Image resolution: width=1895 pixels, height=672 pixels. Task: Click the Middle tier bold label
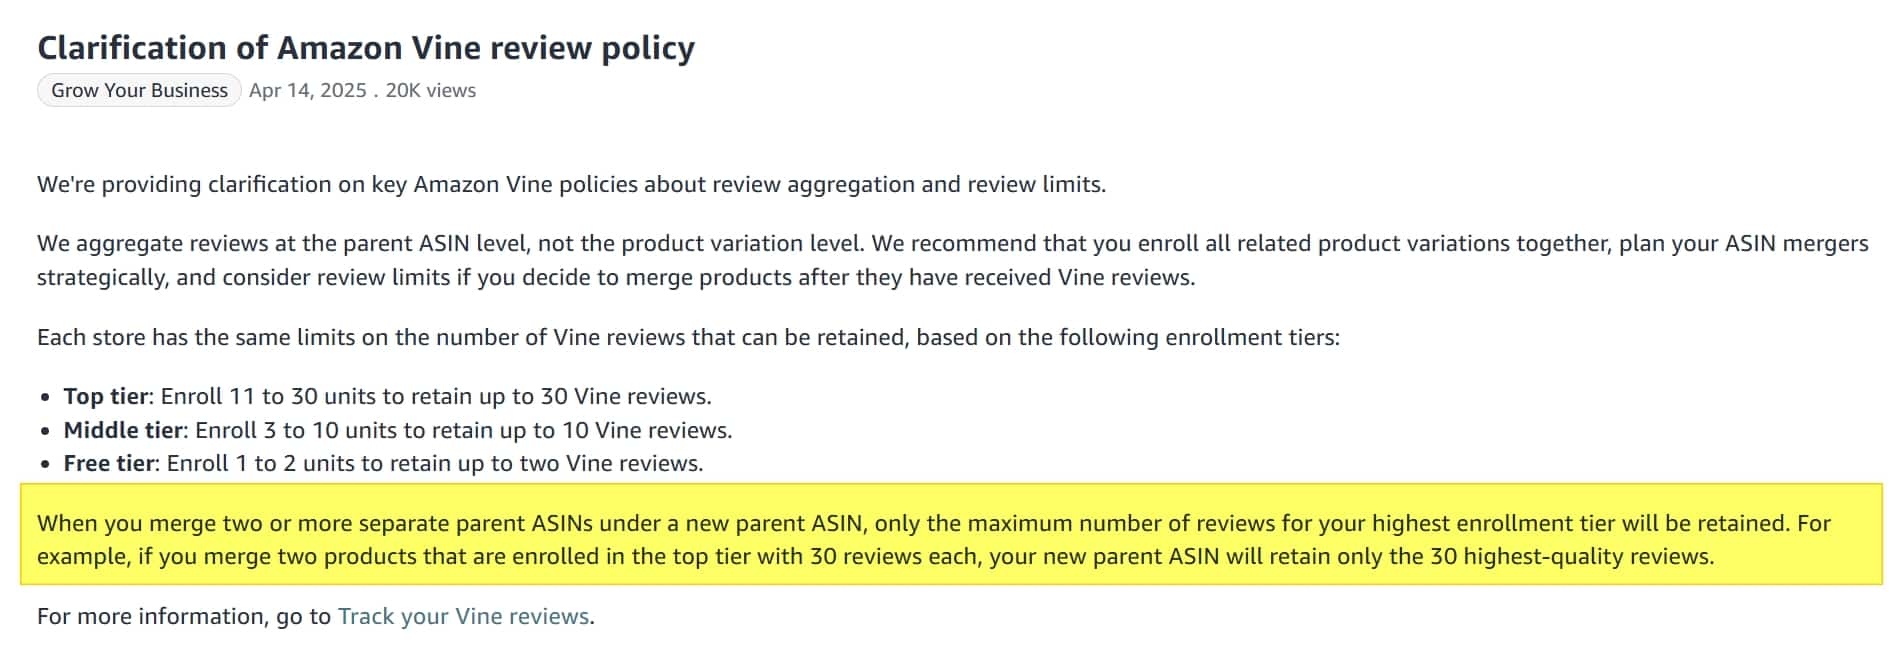tap(124, 430)
